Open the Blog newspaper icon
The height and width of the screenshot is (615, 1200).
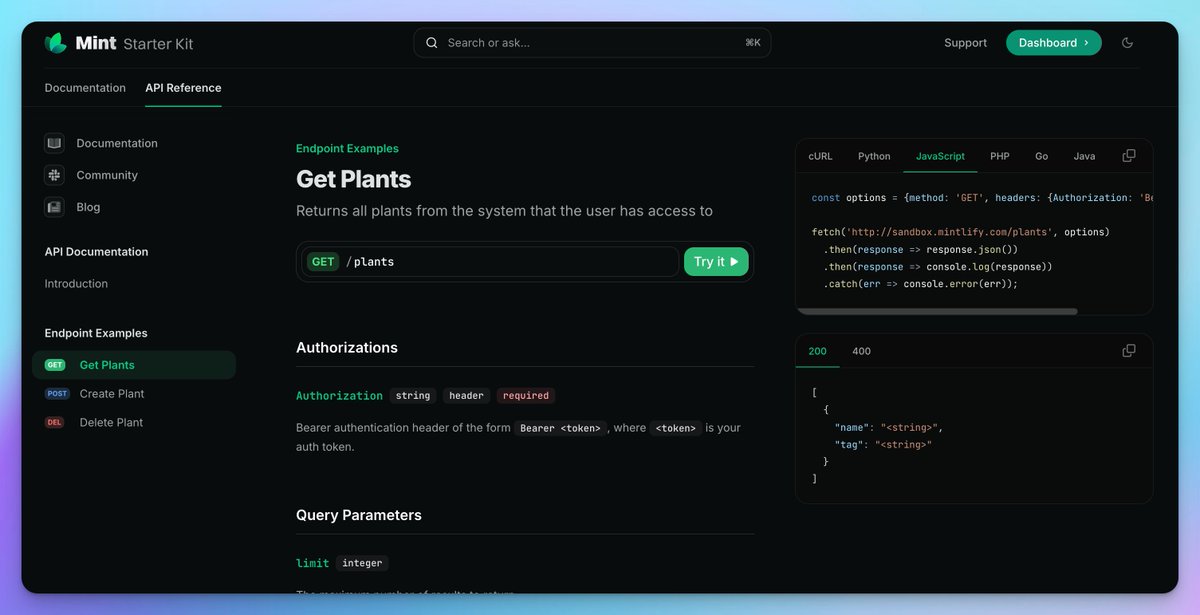[x=54, y=207]
